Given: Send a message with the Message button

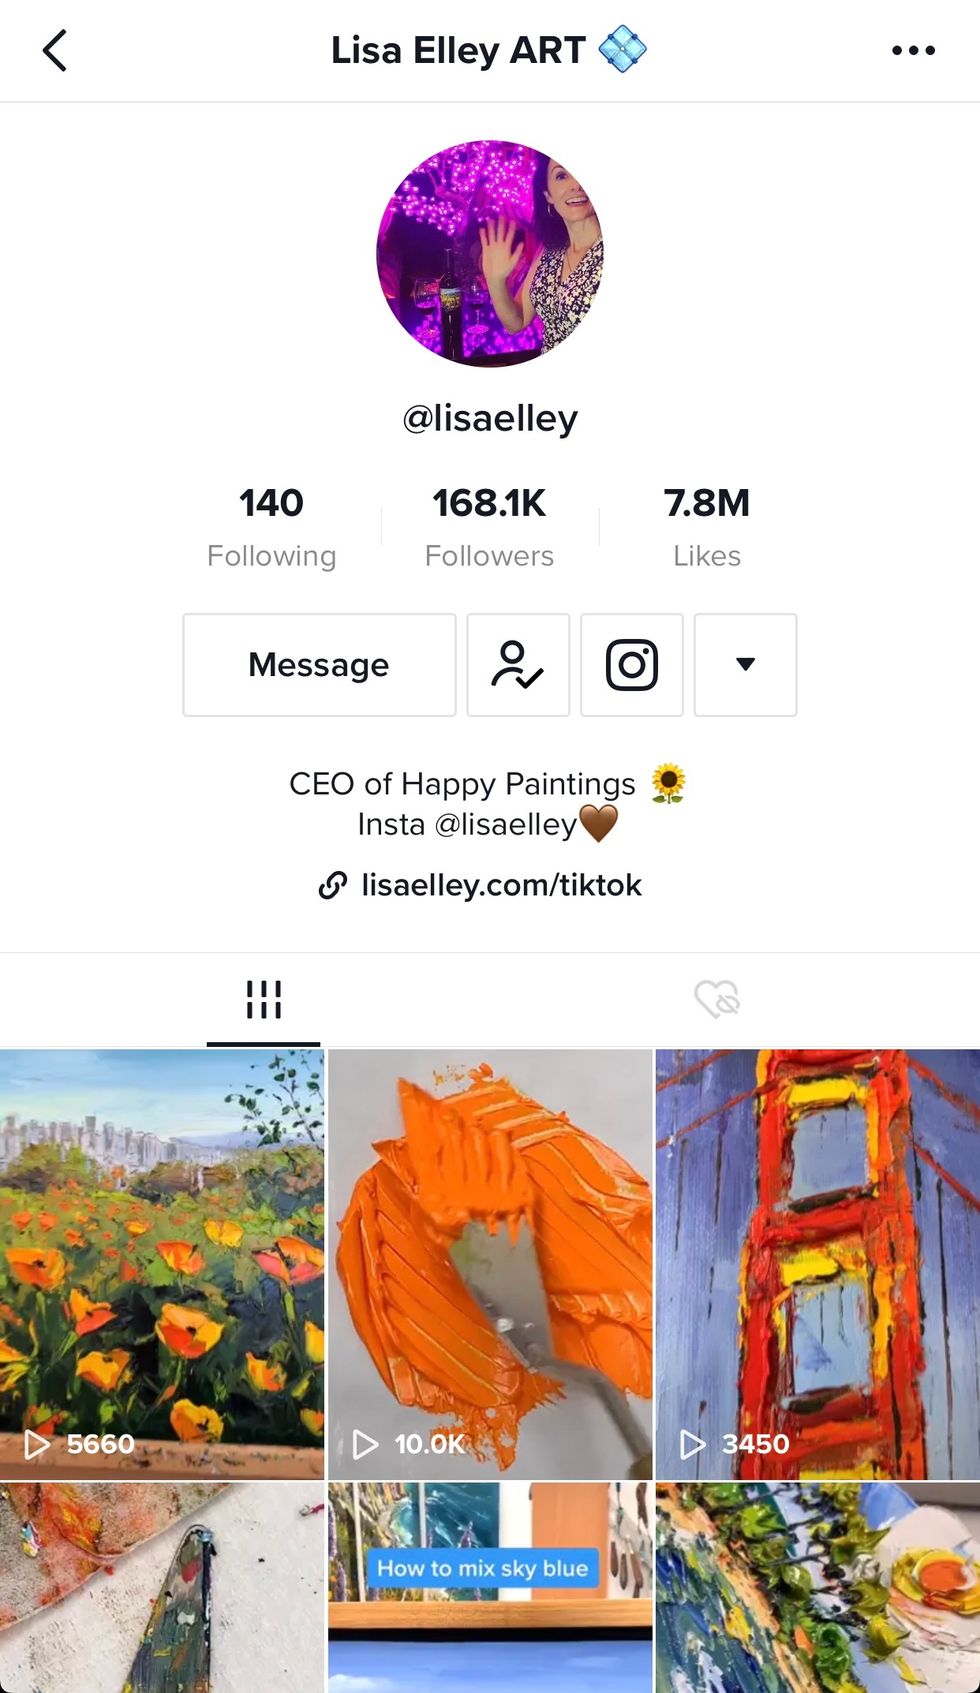Looking at the screenshot, I should 319,665.
